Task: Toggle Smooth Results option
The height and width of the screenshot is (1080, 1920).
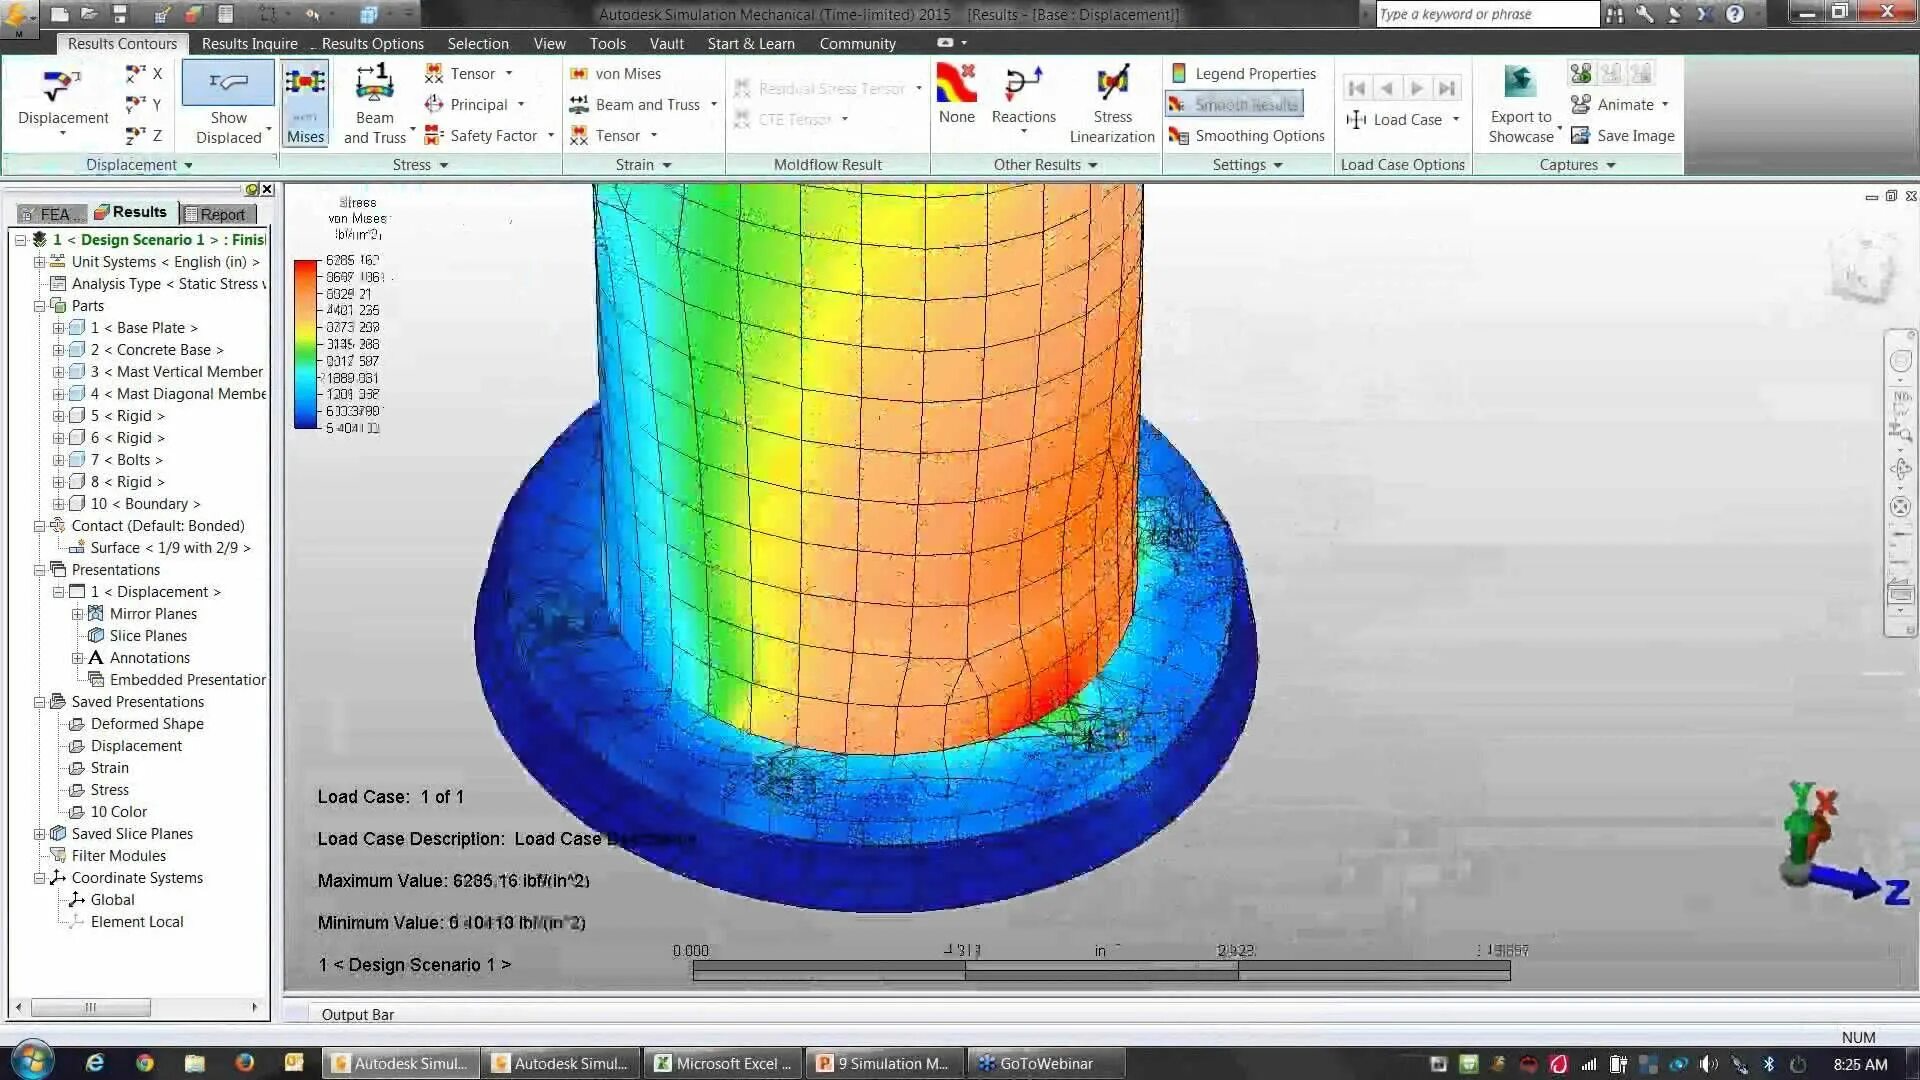Action: 1234,104
